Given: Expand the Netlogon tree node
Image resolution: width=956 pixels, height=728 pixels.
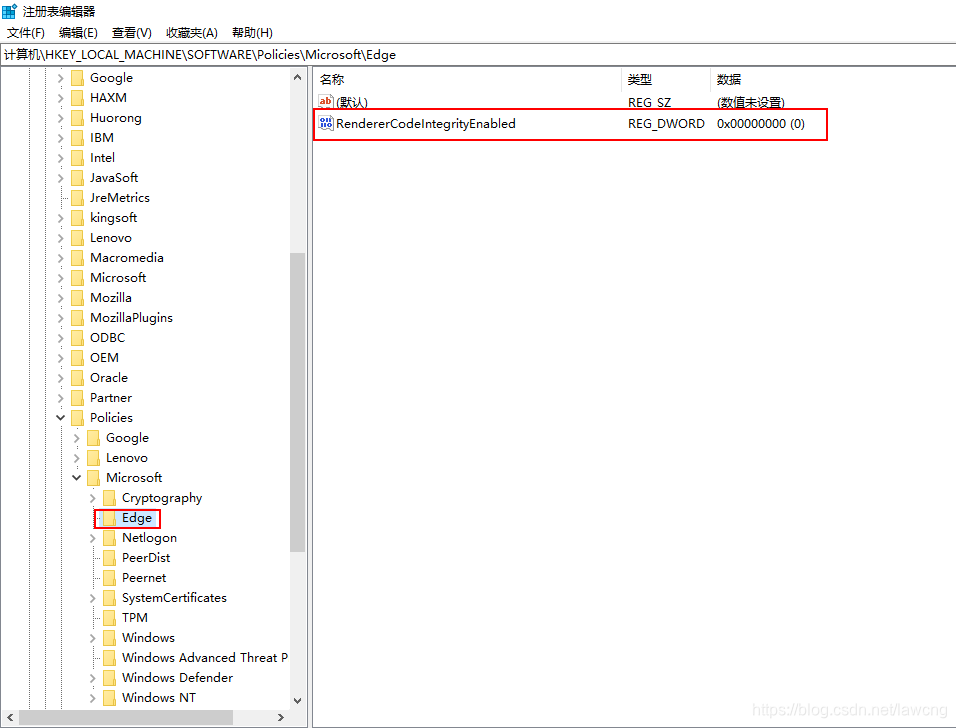Looking at the screenshot, I should (x=92, y=538).
